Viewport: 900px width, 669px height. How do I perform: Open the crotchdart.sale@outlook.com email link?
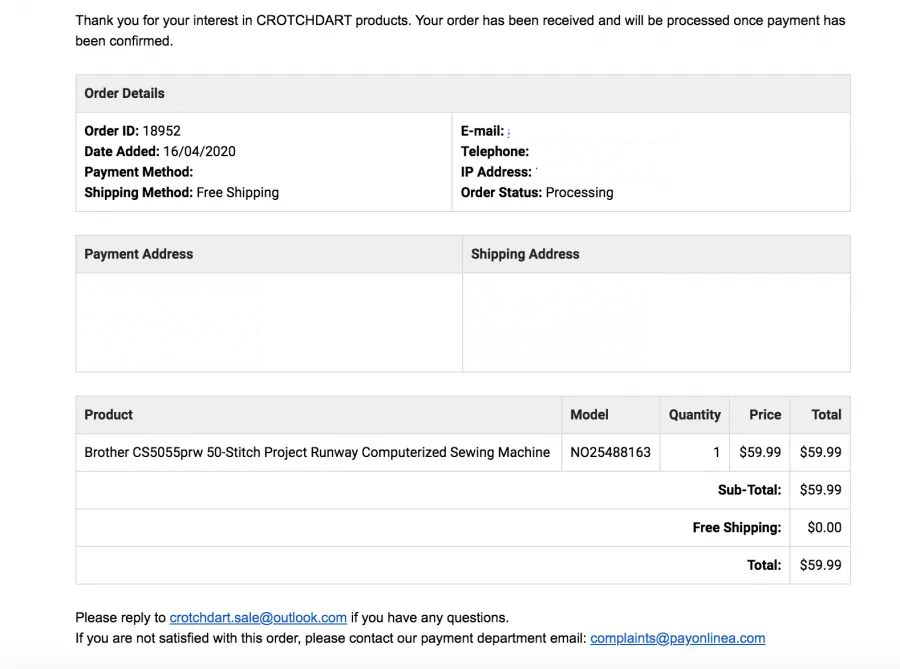coord(258,618)
